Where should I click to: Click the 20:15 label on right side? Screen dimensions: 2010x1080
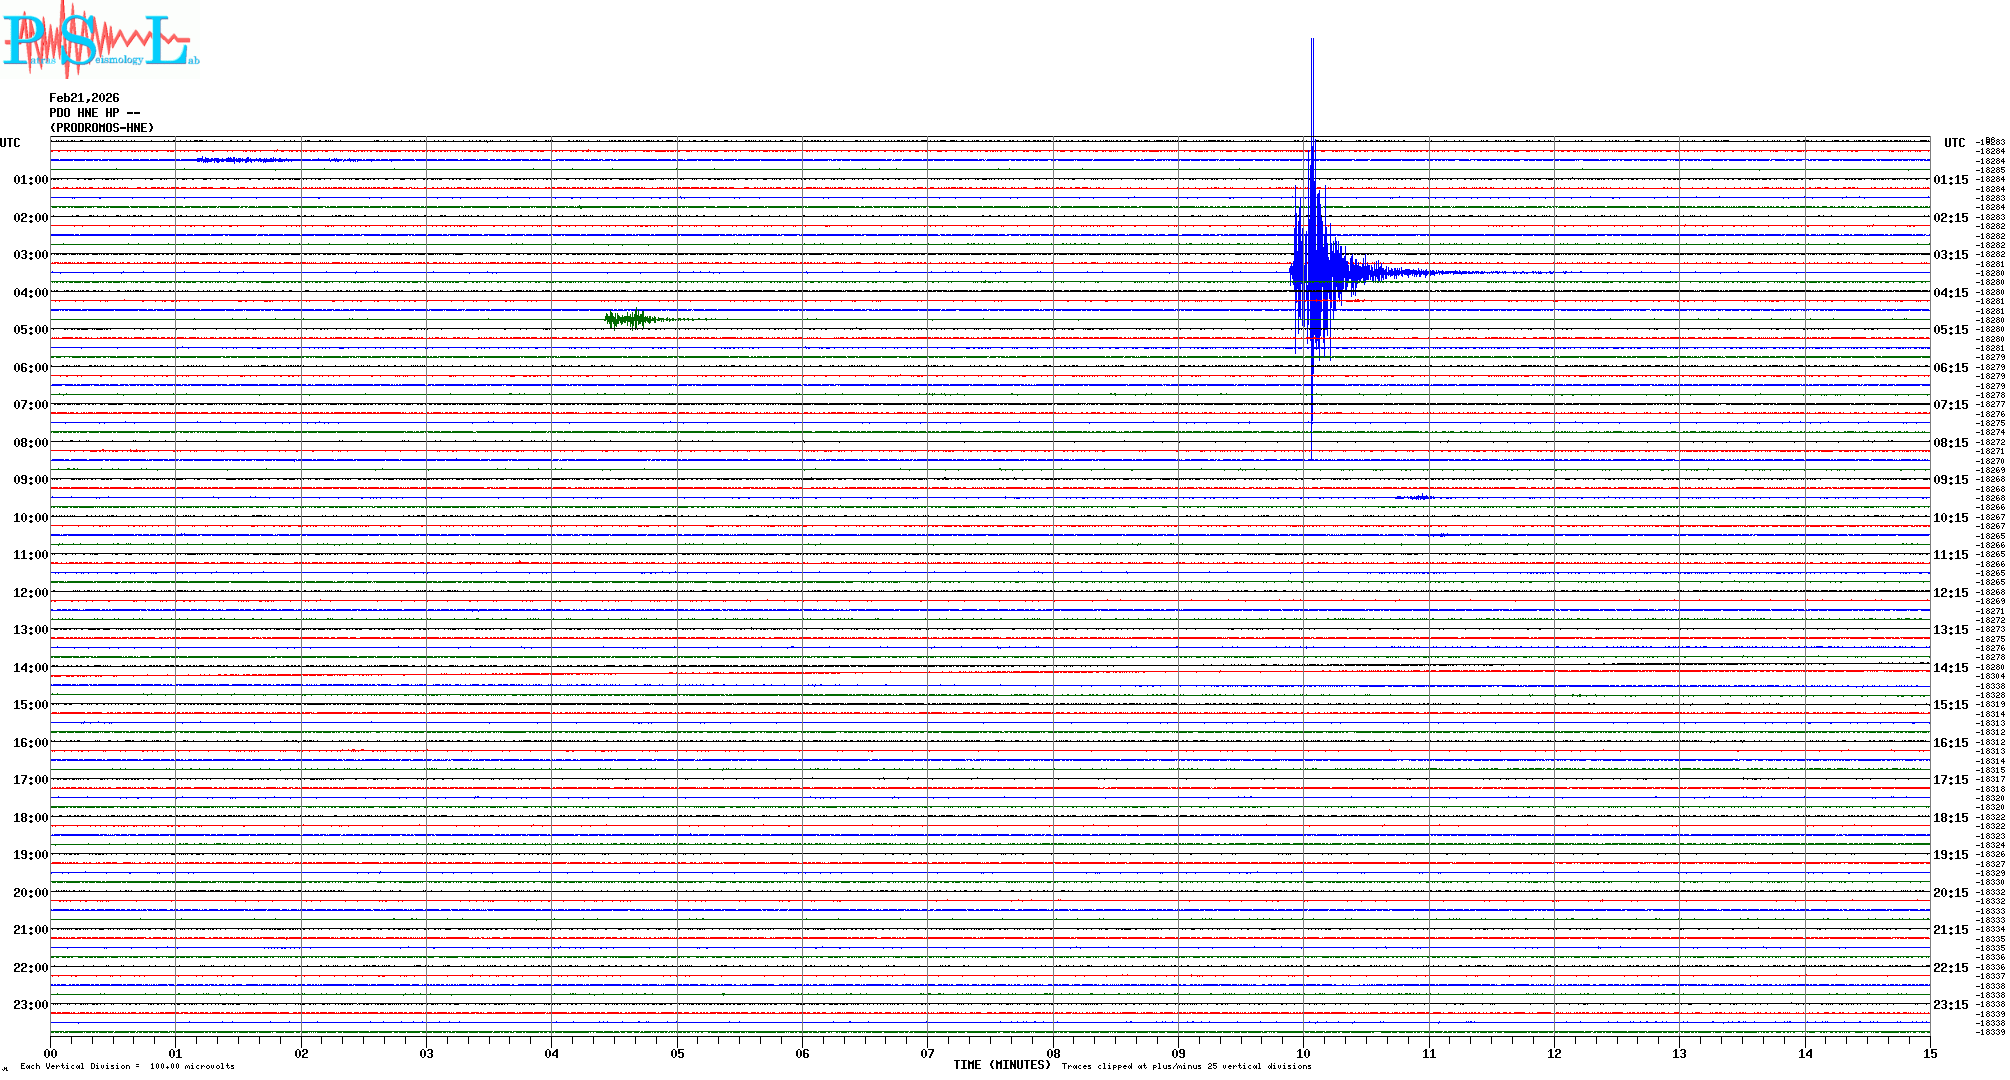[x=1950, y=893]
